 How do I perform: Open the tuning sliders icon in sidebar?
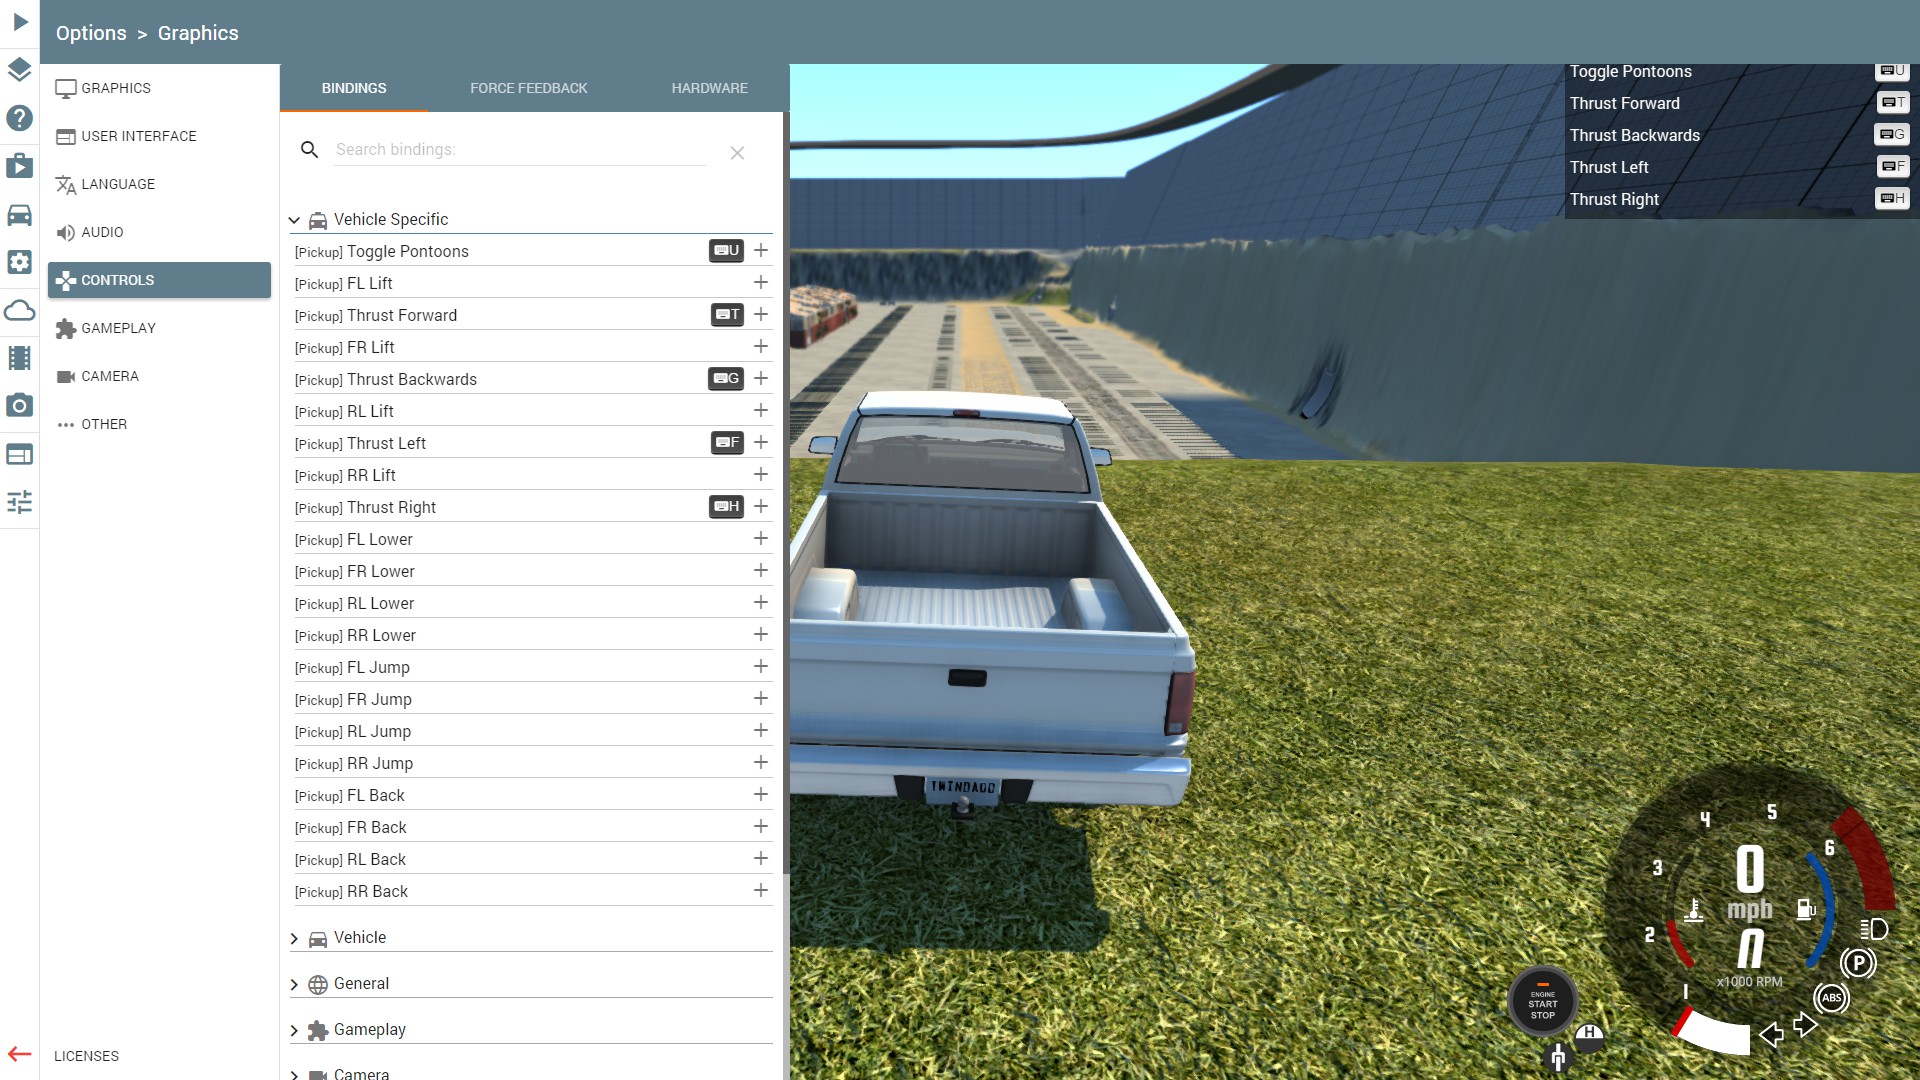20,502
